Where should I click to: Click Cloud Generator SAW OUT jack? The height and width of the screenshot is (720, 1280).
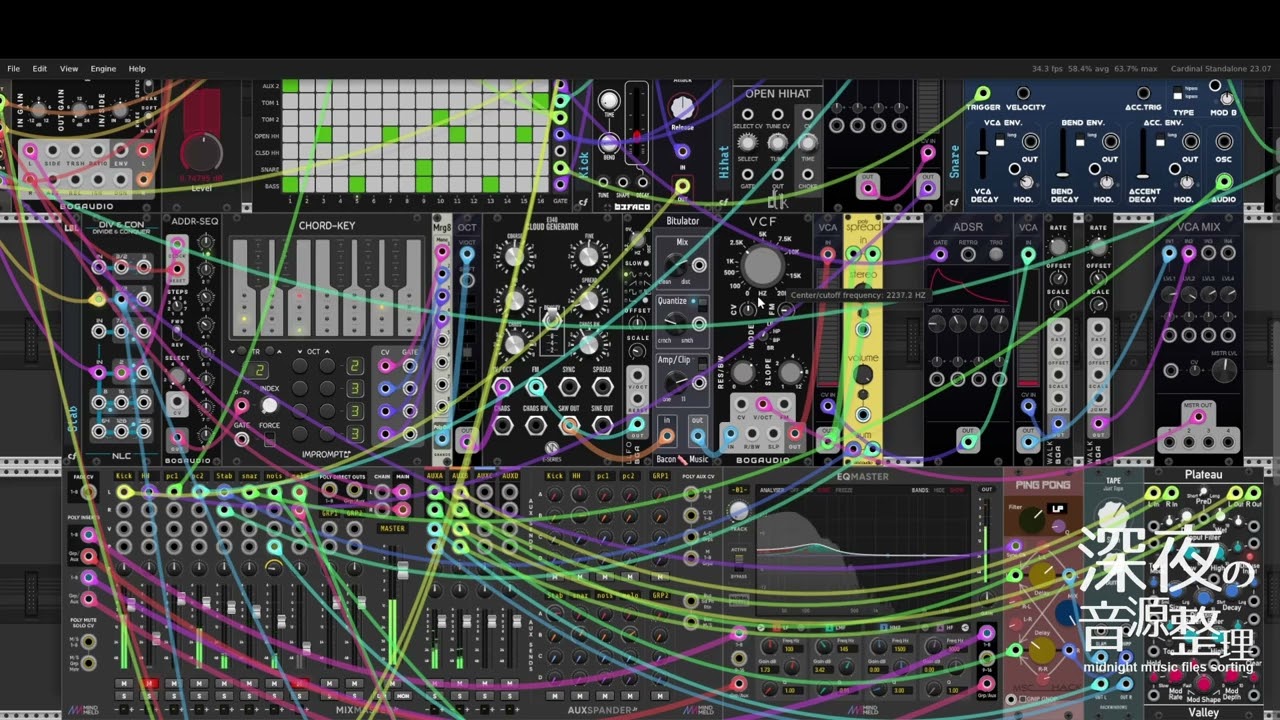pos(569,425)
